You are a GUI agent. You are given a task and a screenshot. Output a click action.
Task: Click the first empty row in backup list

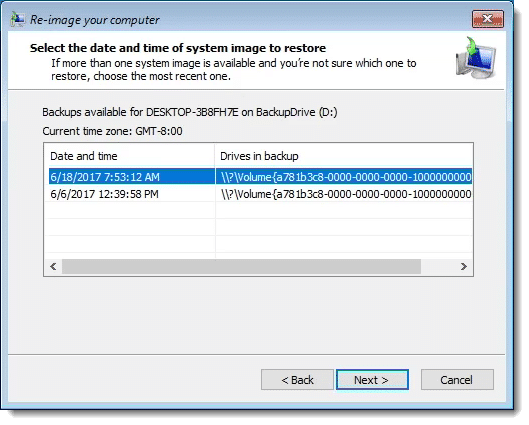pos(259,210)
